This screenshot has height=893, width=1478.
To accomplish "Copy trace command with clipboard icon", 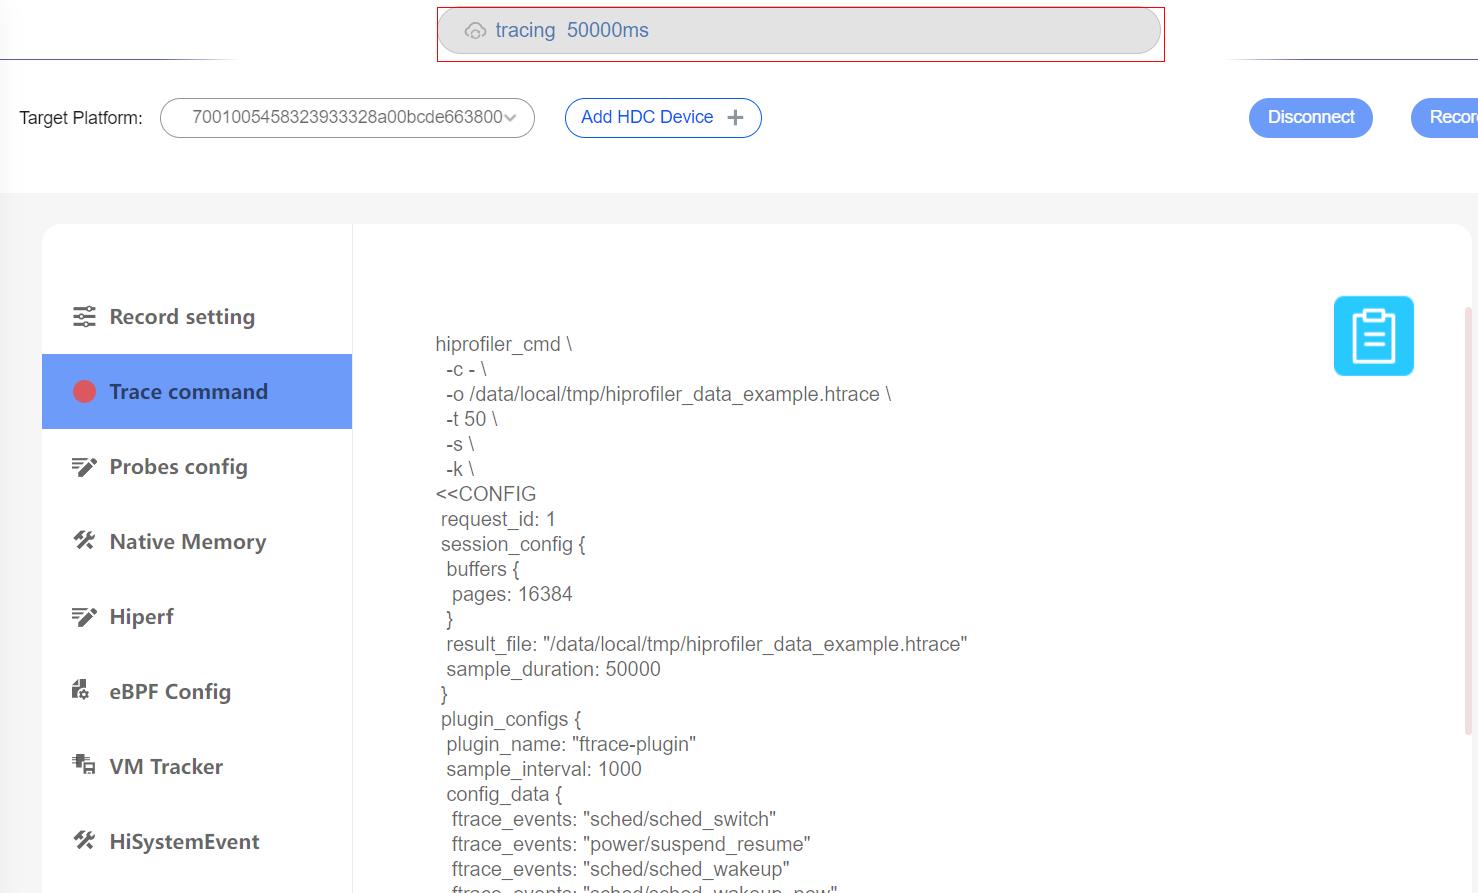I will pos(1373,336).
